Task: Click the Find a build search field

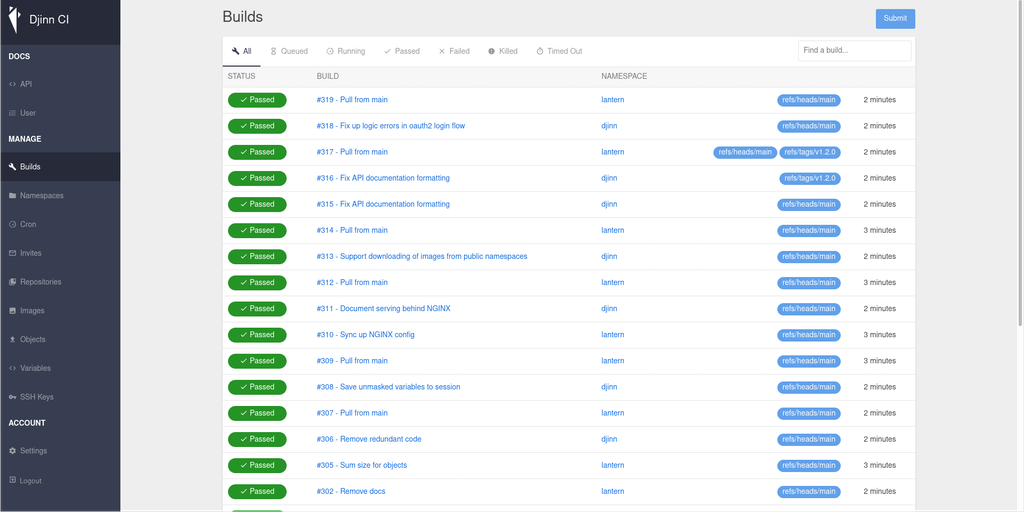Action: tap(854, 50)
